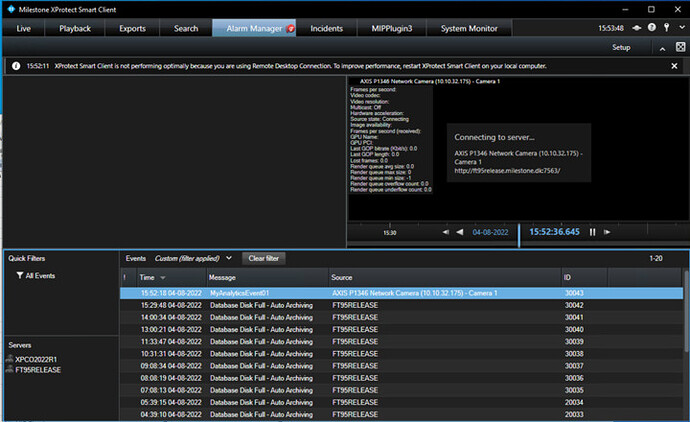Step to next frame with small forward arrow
The height and width of the screenshot is (422, 690).
coord(607,232)
